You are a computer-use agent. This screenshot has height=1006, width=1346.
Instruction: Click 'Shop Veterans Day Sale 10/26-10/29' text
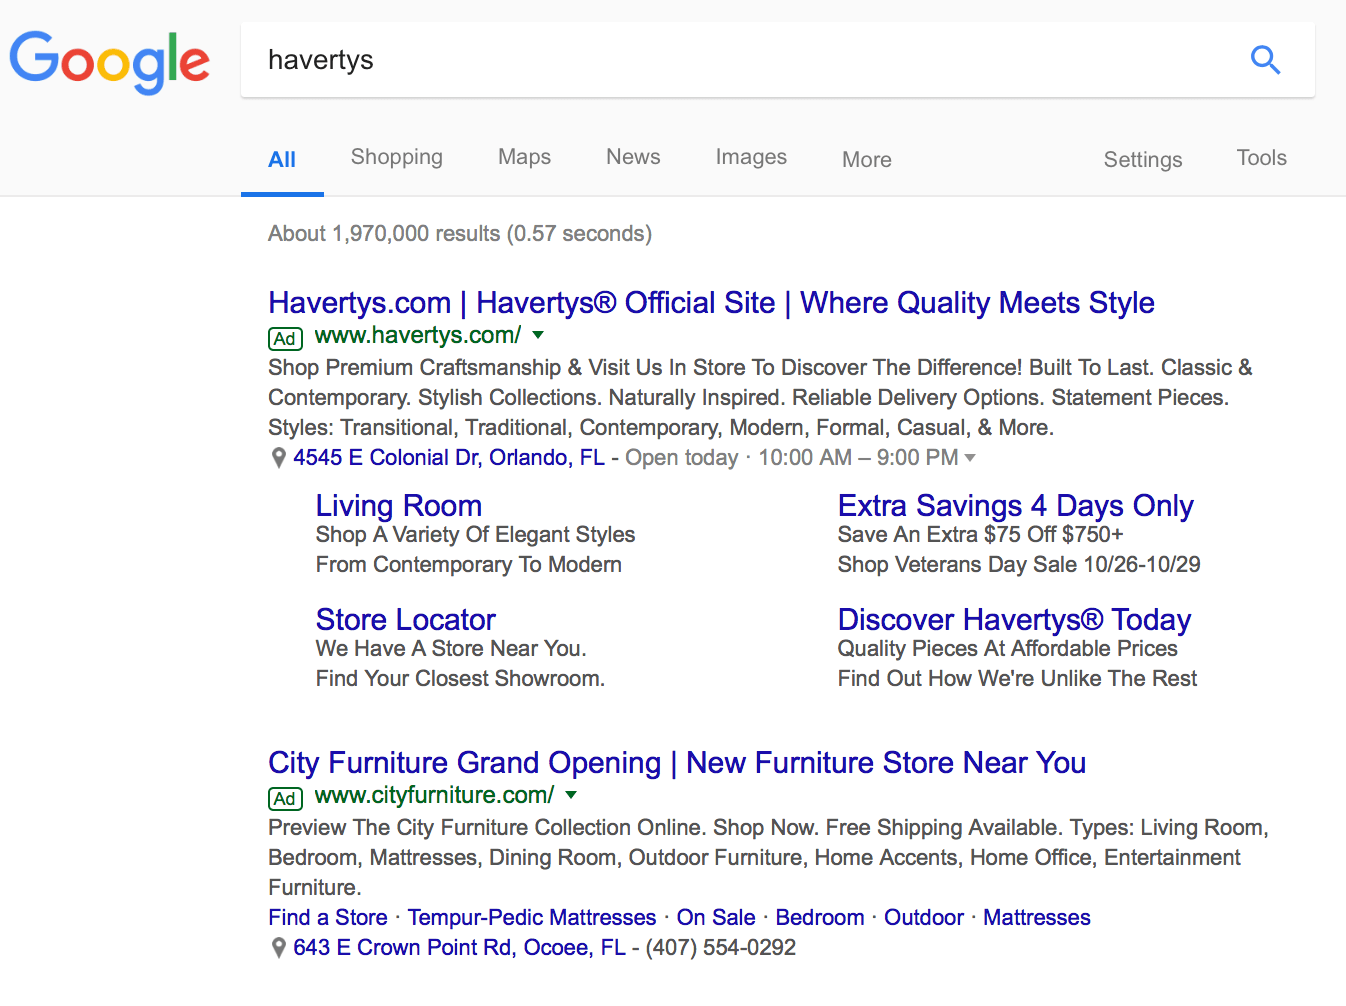coord(1019,565)
